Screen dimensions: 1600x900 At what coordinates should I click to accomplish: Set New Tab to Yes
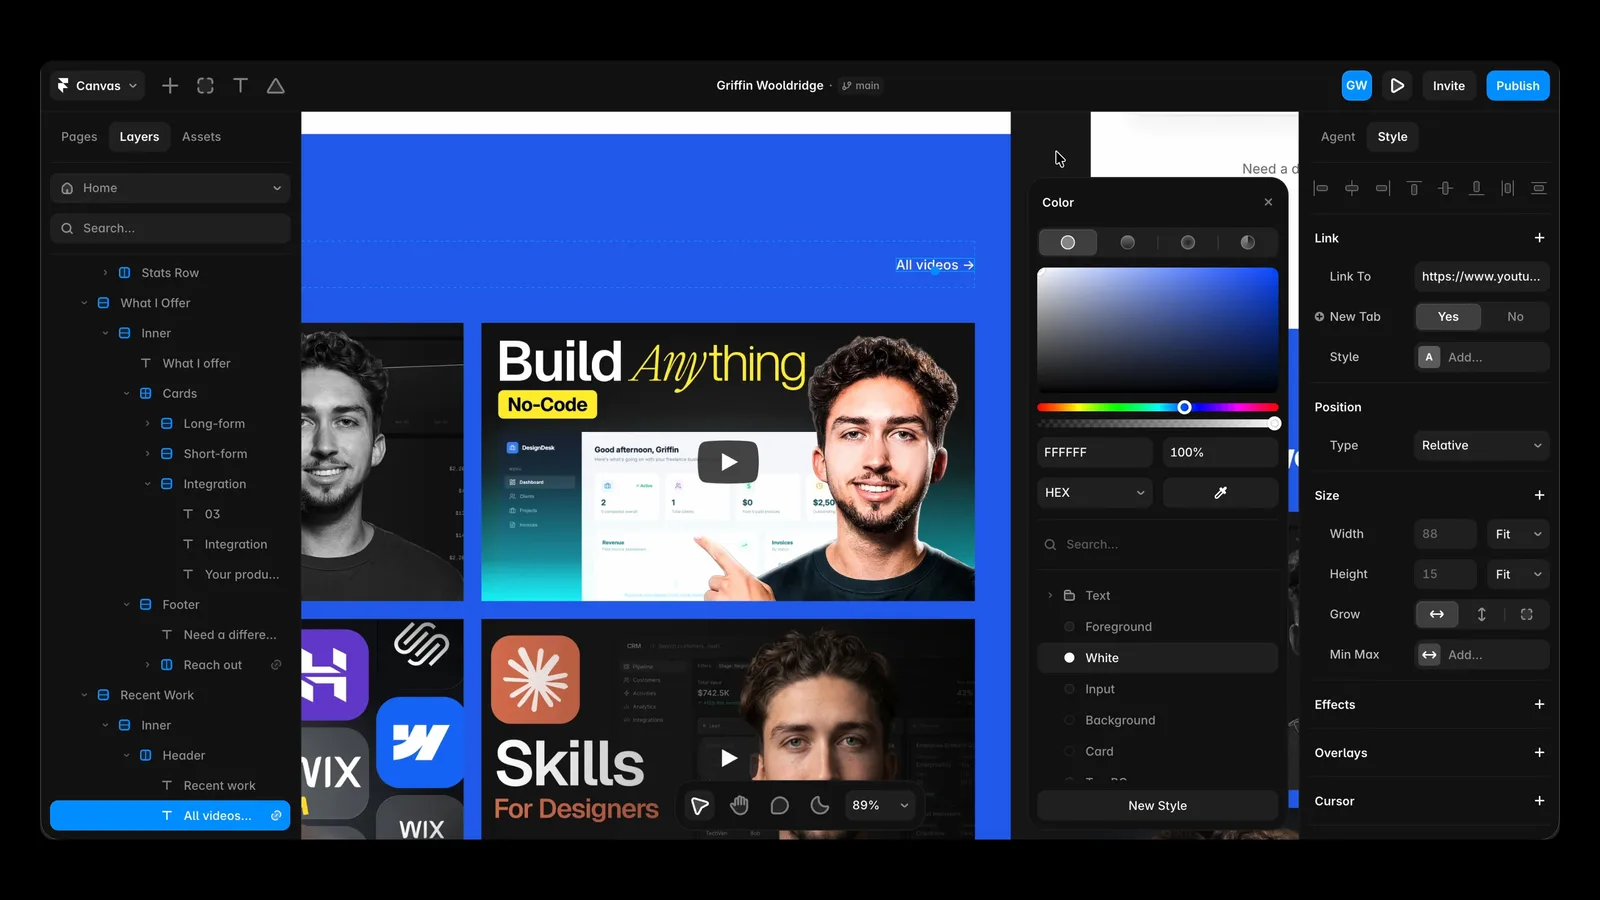pos(1448,317)
